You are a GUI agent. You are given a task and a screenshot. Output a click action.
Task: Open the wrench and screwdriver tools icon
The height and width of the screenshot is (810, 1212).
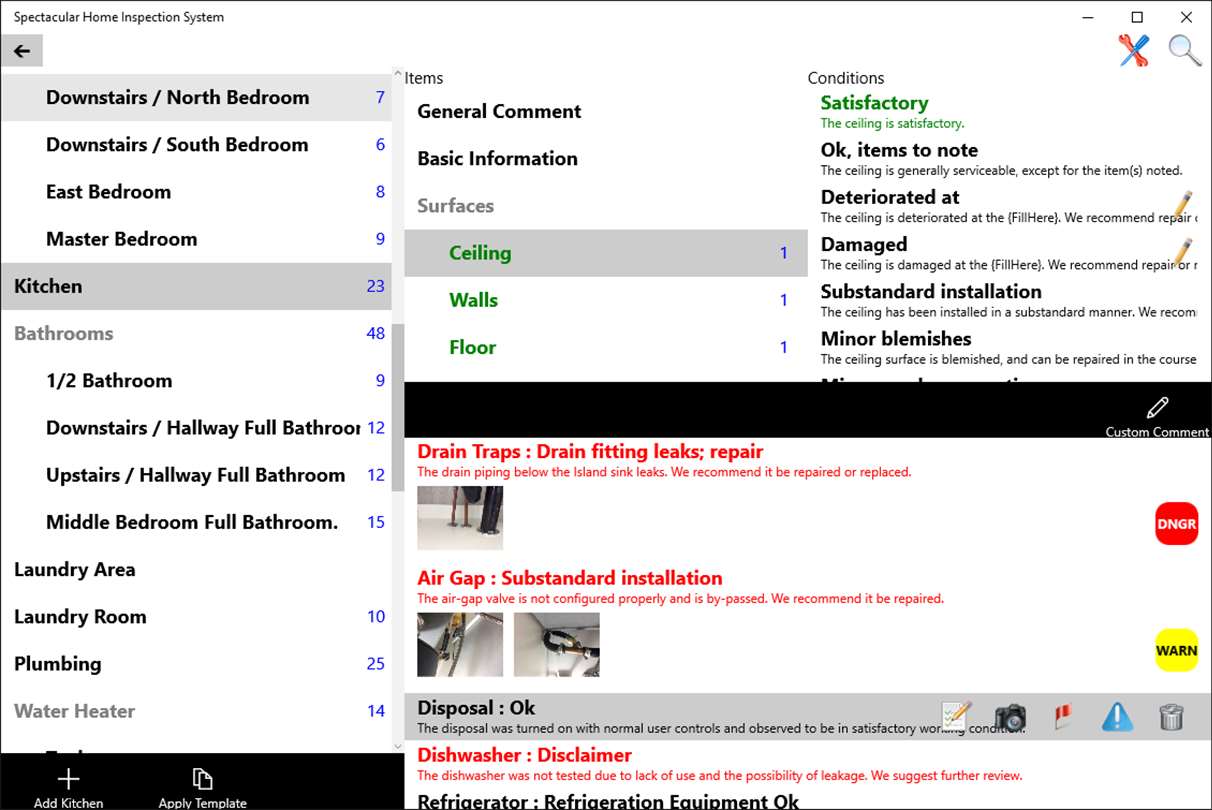coord(1134,50)
